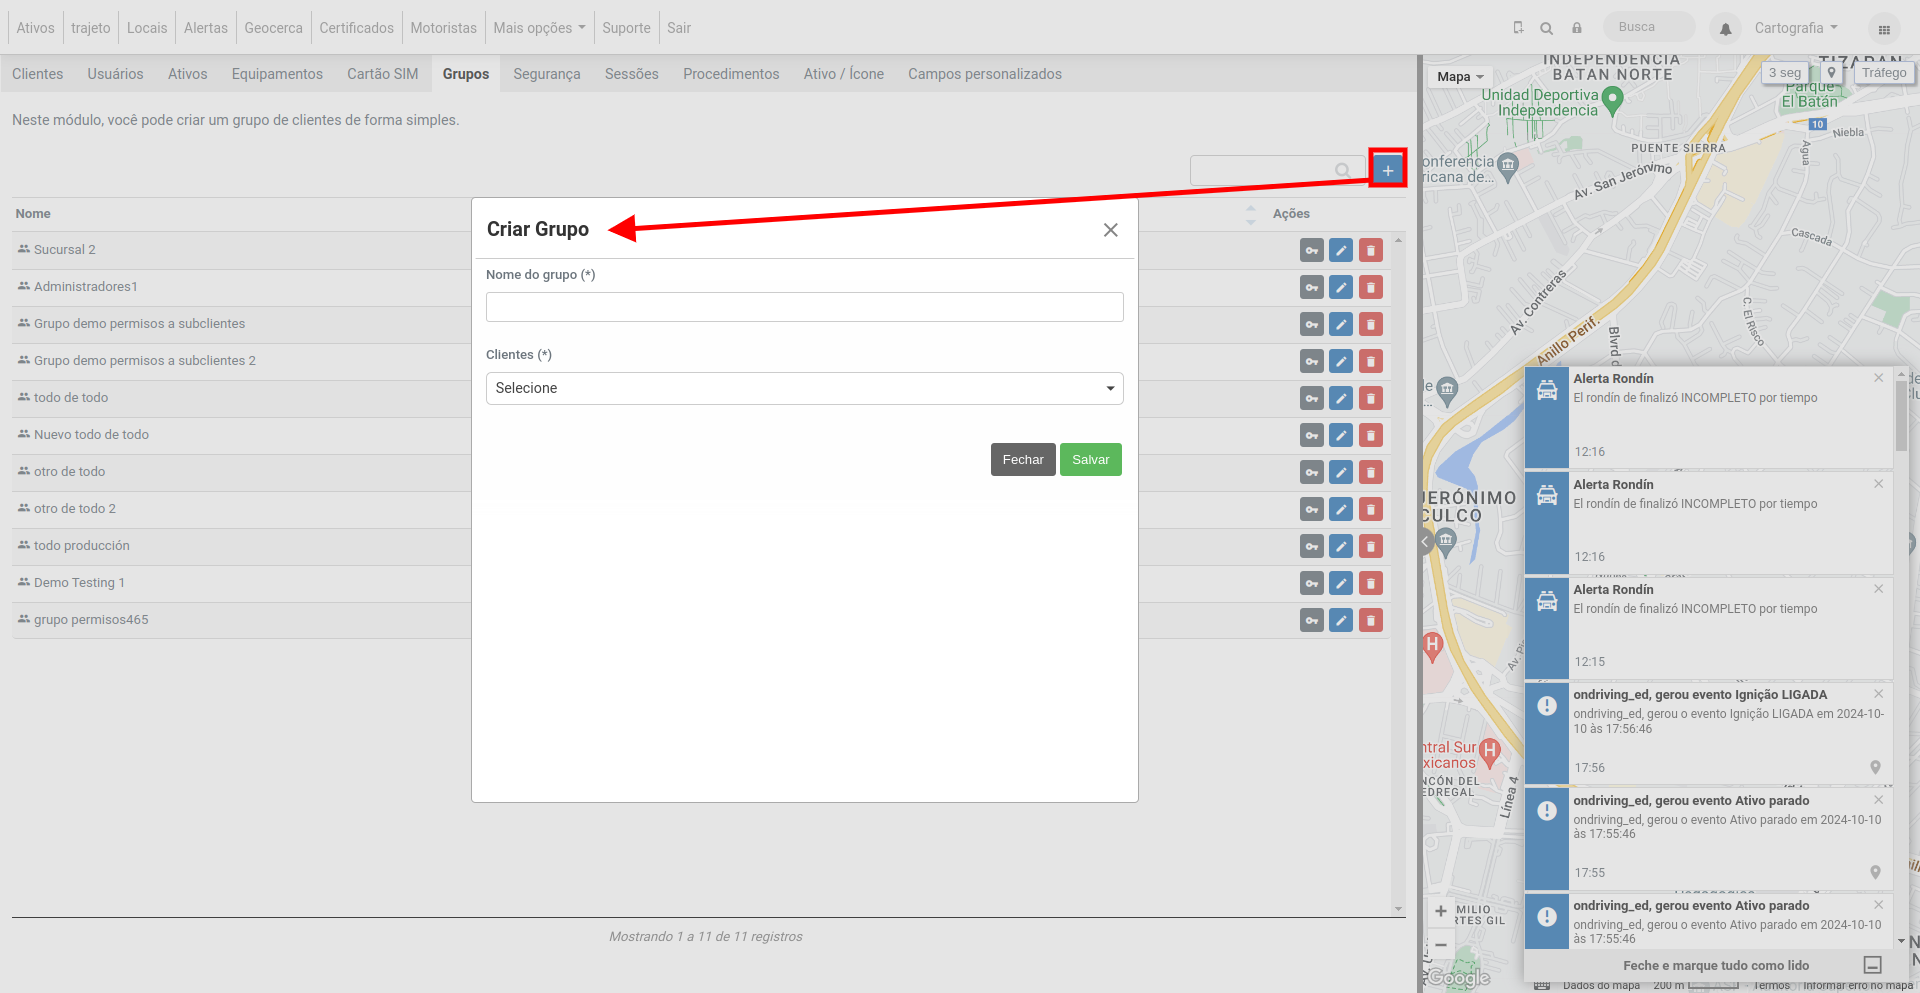Open the 3 seg refresh interval control
This screenshot has width=1920, height=993.
point(1785,73)
